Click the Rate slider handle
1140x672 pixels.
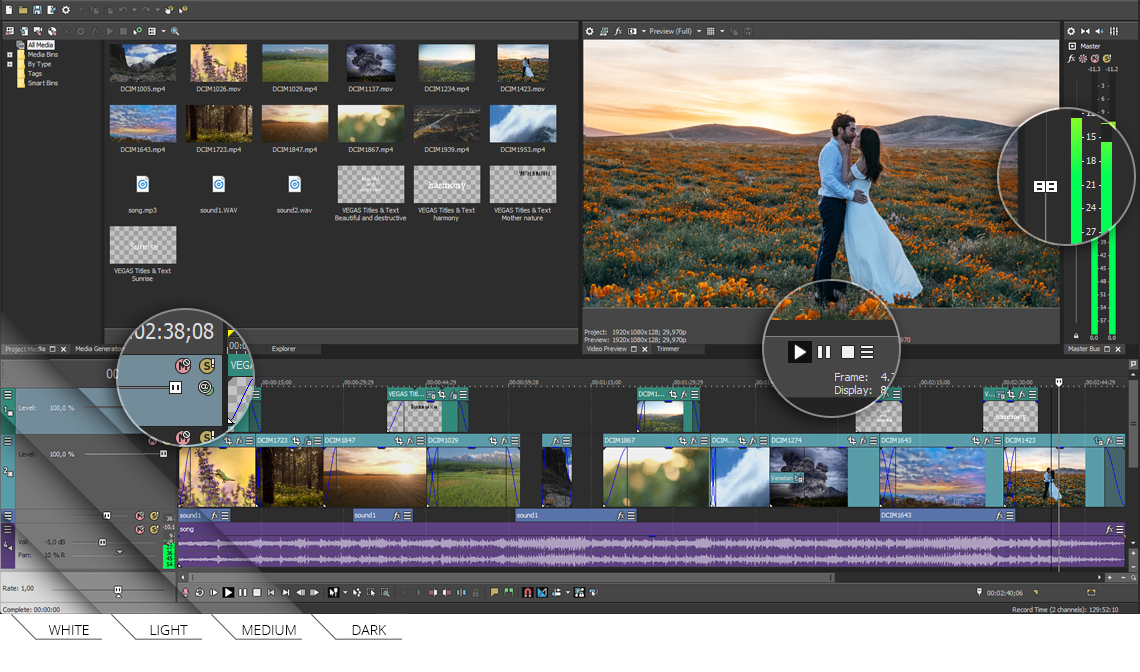(x=118, y=590)
